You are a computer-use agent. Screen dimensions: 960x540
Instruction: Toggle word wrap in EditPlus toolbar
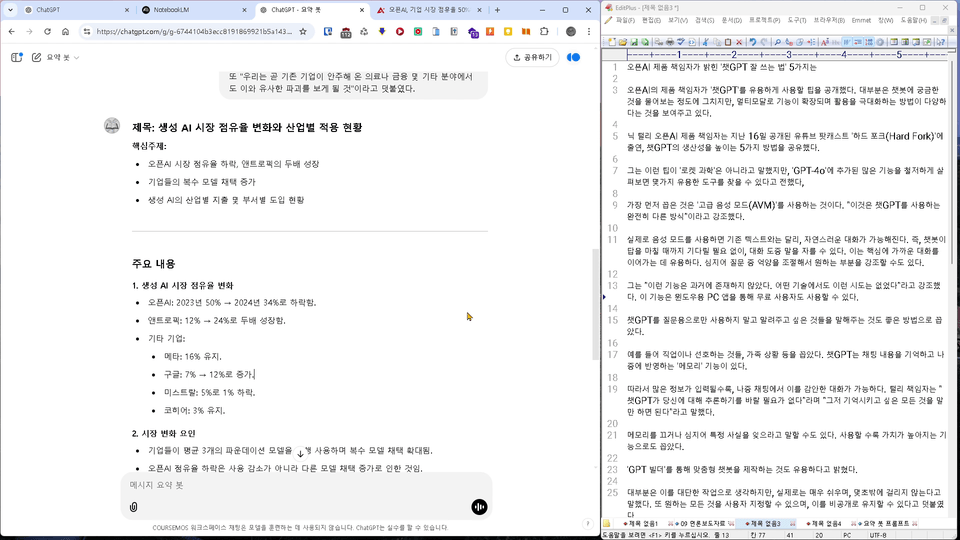click(847, 42)
